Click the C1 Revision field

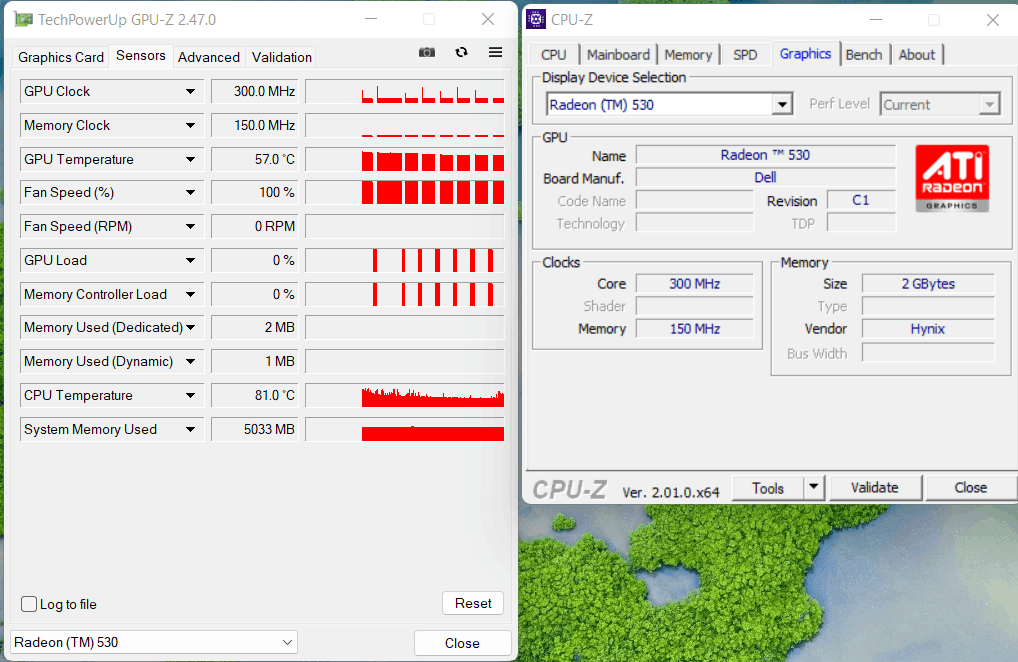coord(861,201)
